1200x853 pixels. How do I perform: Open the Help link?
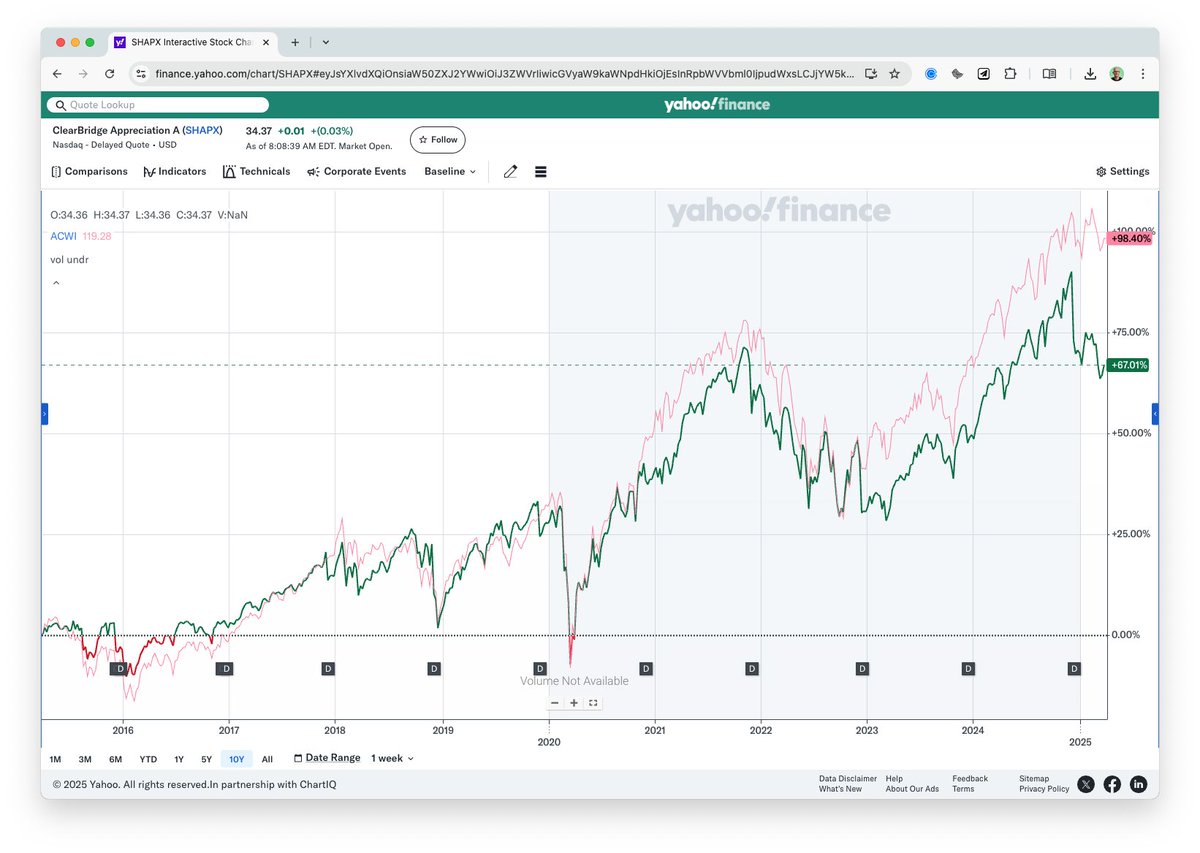(x=894, y=779)
